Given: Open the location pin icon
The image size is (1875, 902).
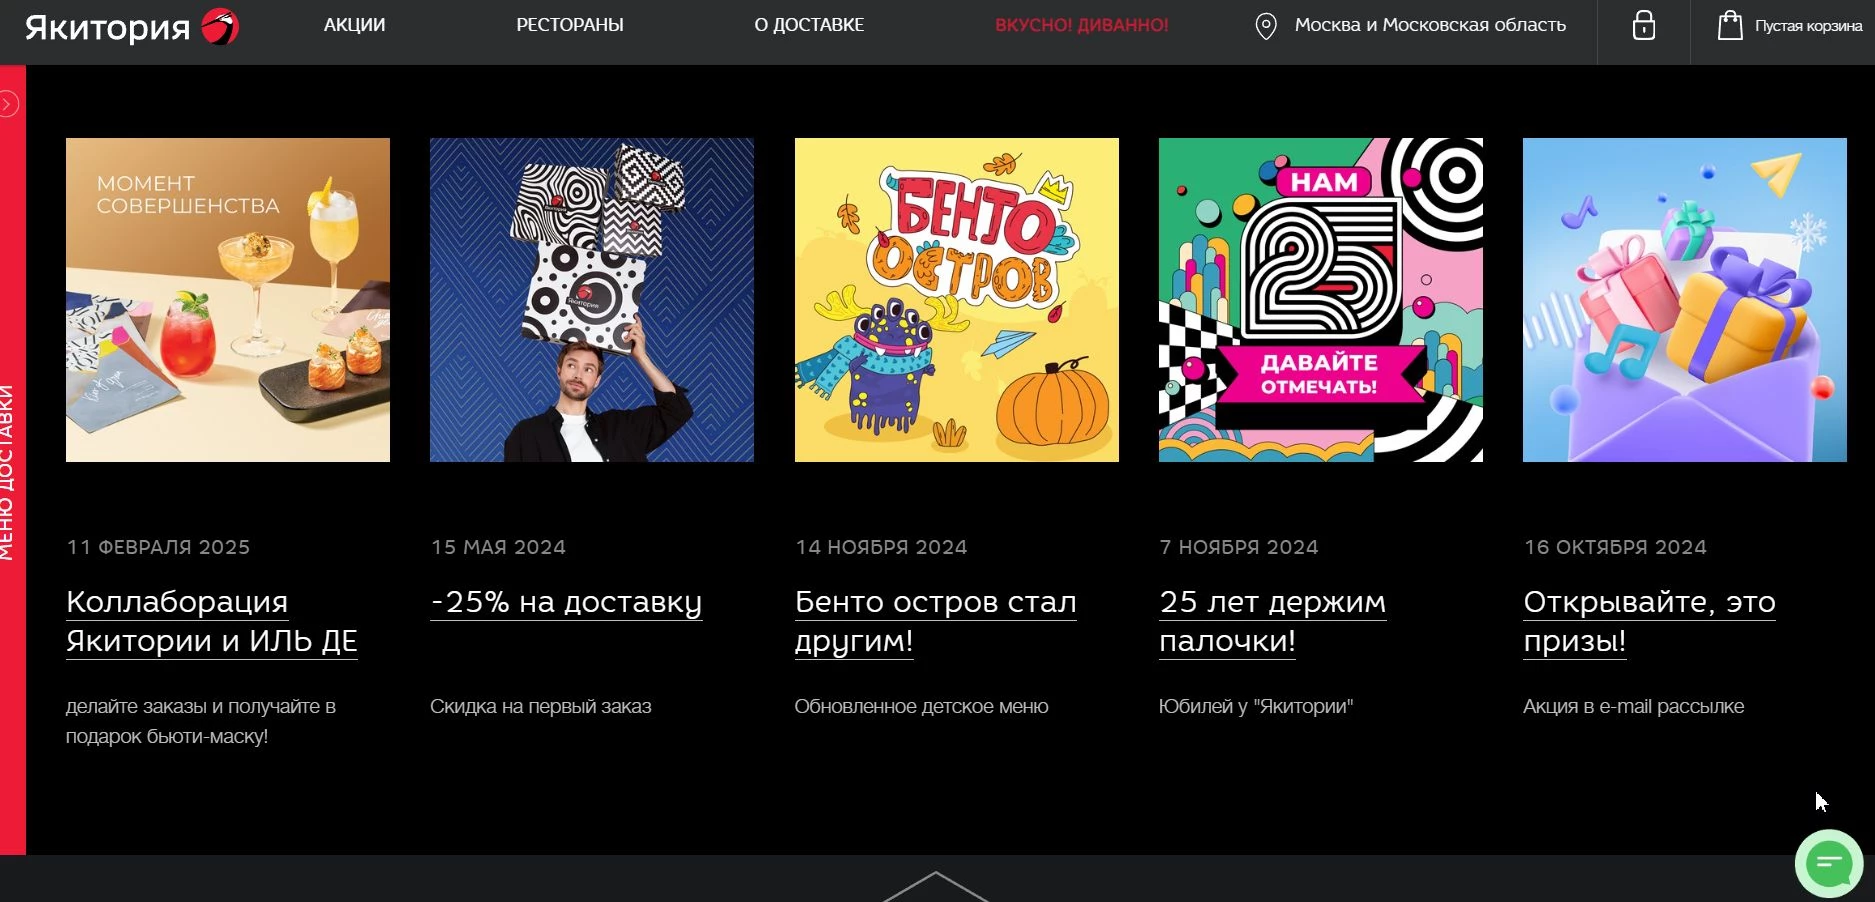Looking at the screenshot, I should pos(1266,26).
